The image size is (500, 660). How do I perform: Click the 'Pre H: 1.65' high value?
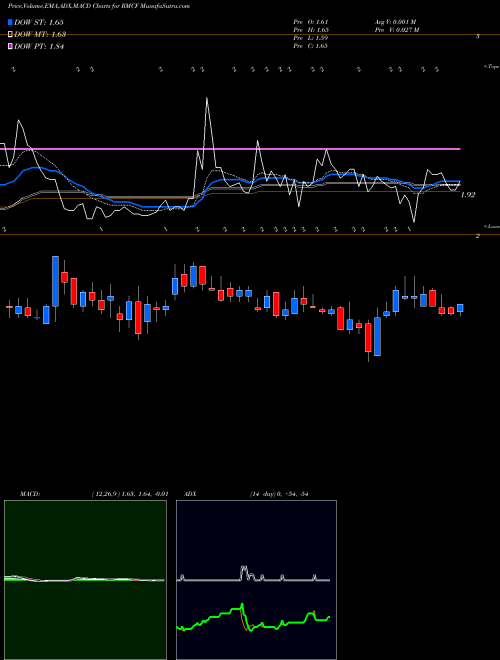[x=311, y=30]
